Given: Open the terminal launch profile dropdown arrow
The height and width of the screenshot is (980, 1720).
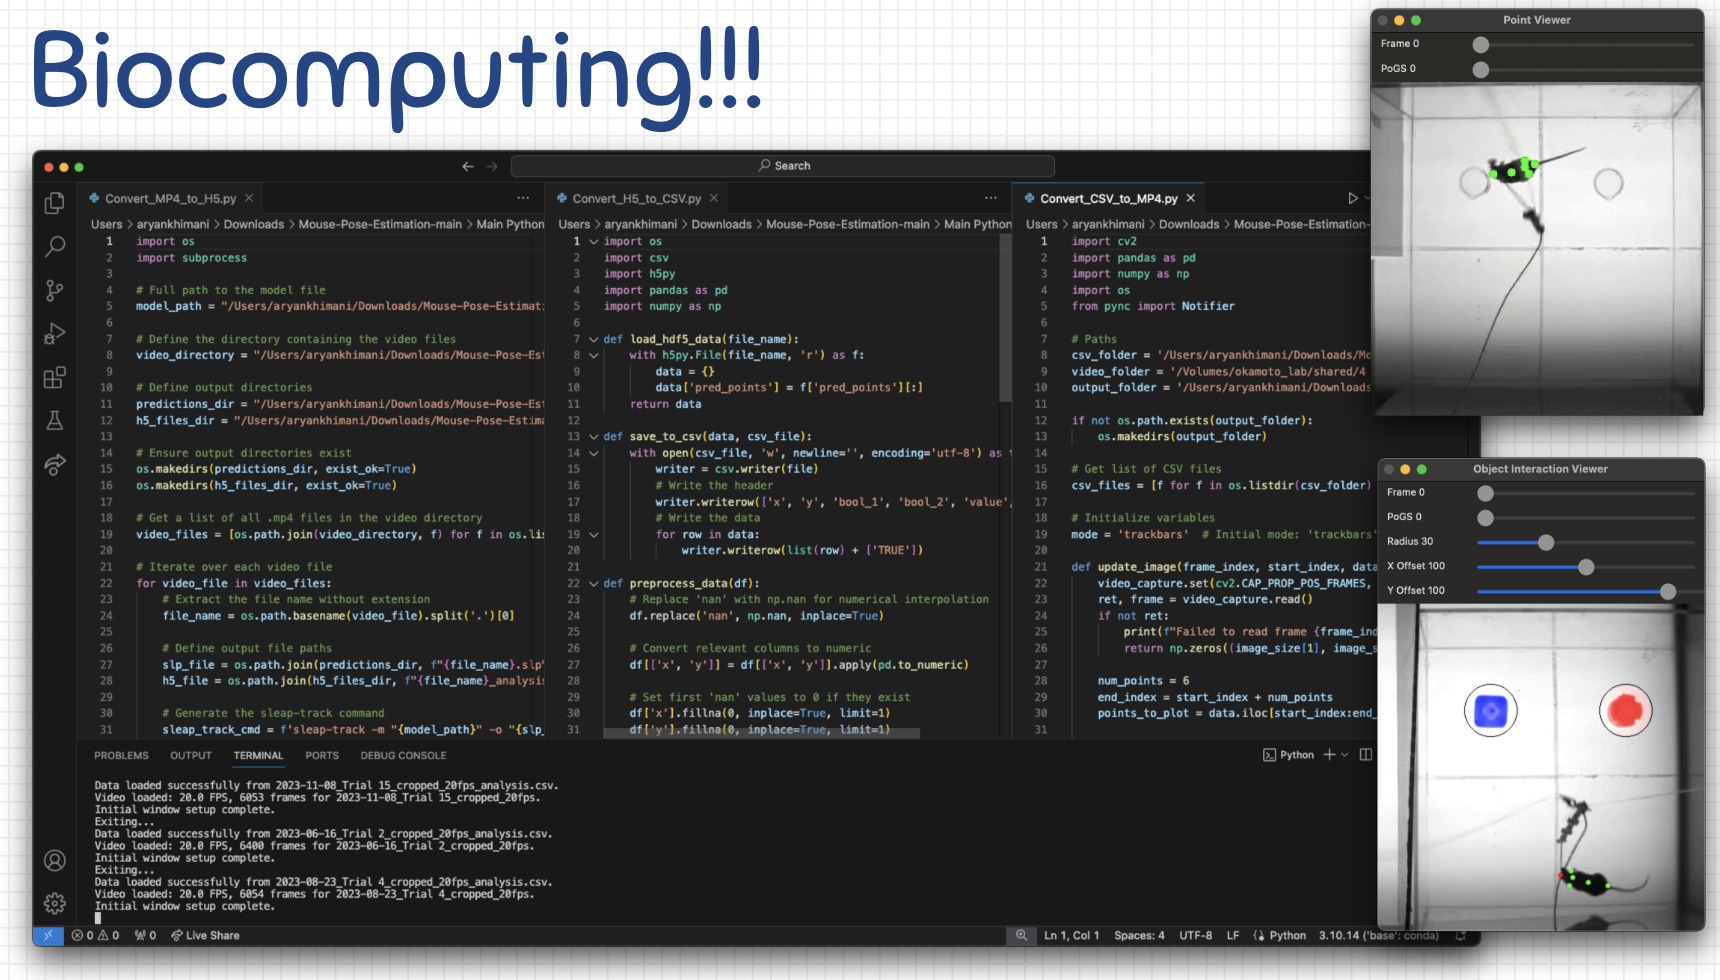Looking at the screenshot, I should [x=1345, y=755].
